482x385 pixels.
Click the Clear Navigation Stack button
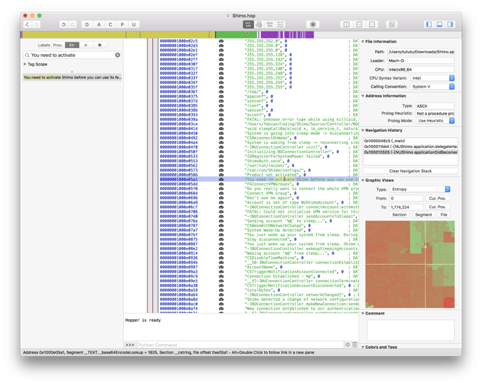tap(410, 171)
